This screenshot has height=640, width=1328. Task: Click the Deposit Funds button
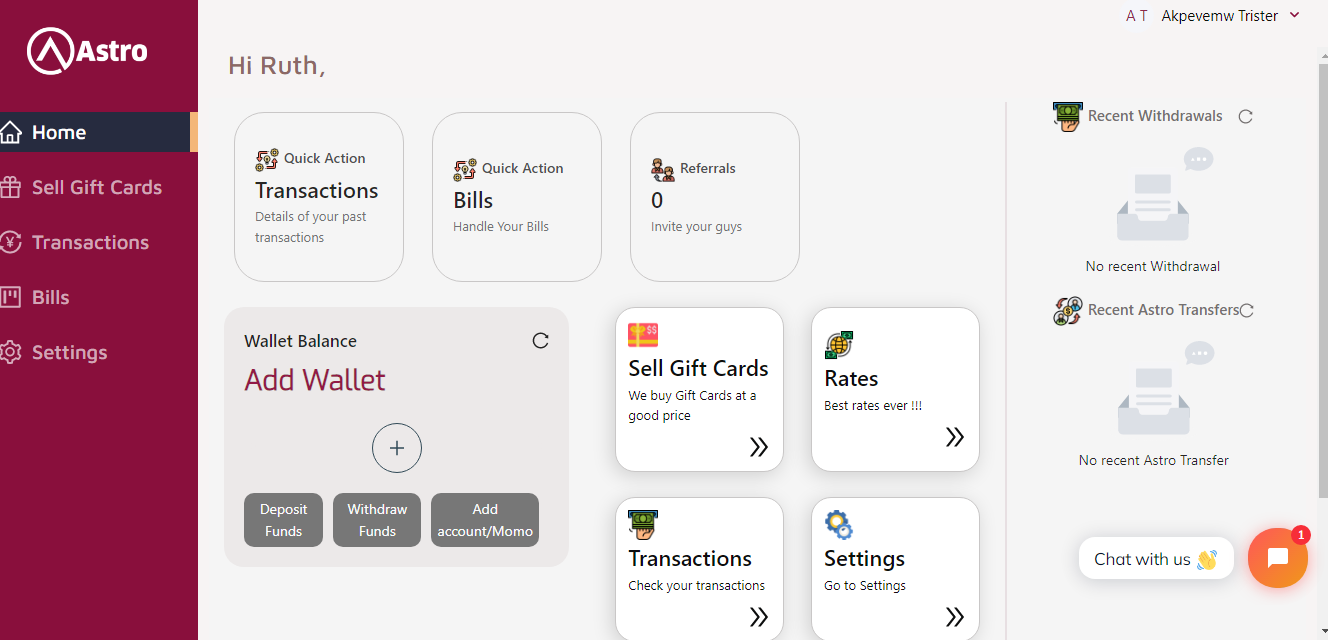pos(283,520)
